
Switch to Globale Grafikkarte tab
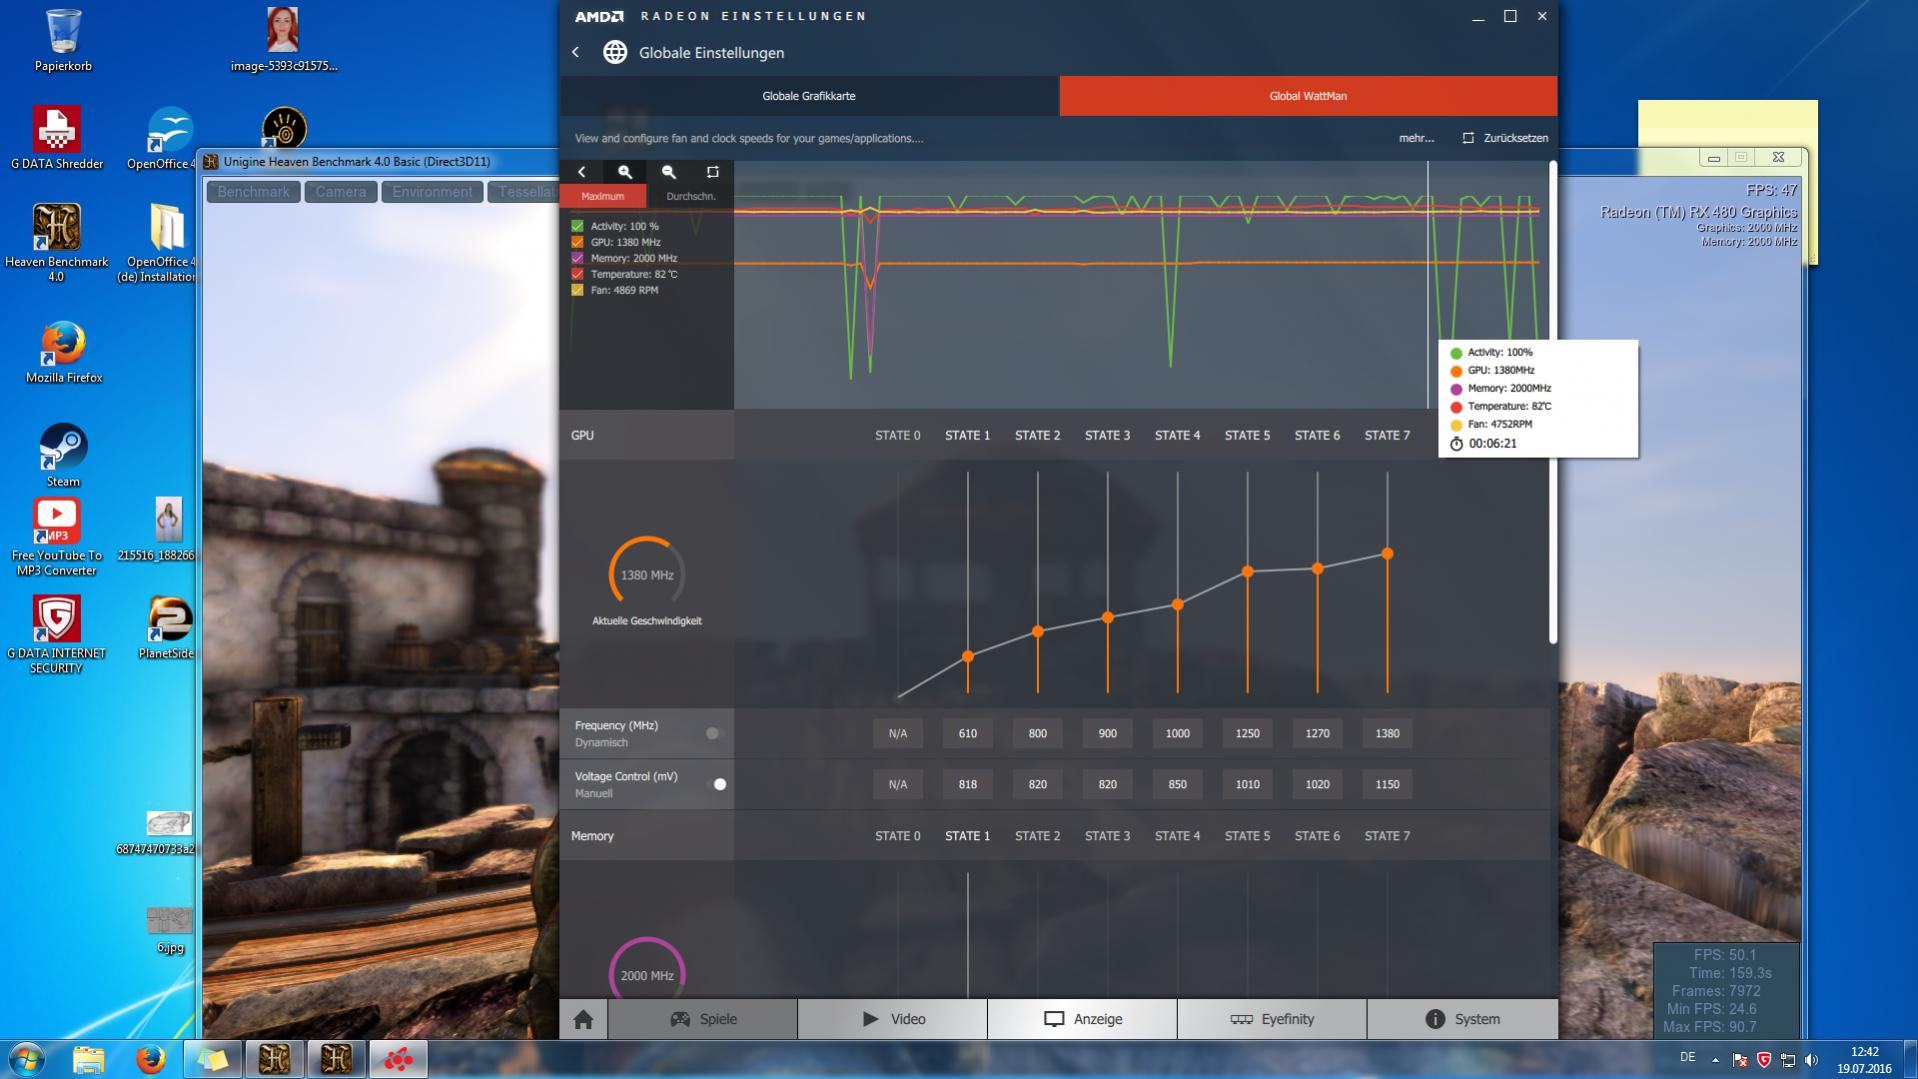809,96
